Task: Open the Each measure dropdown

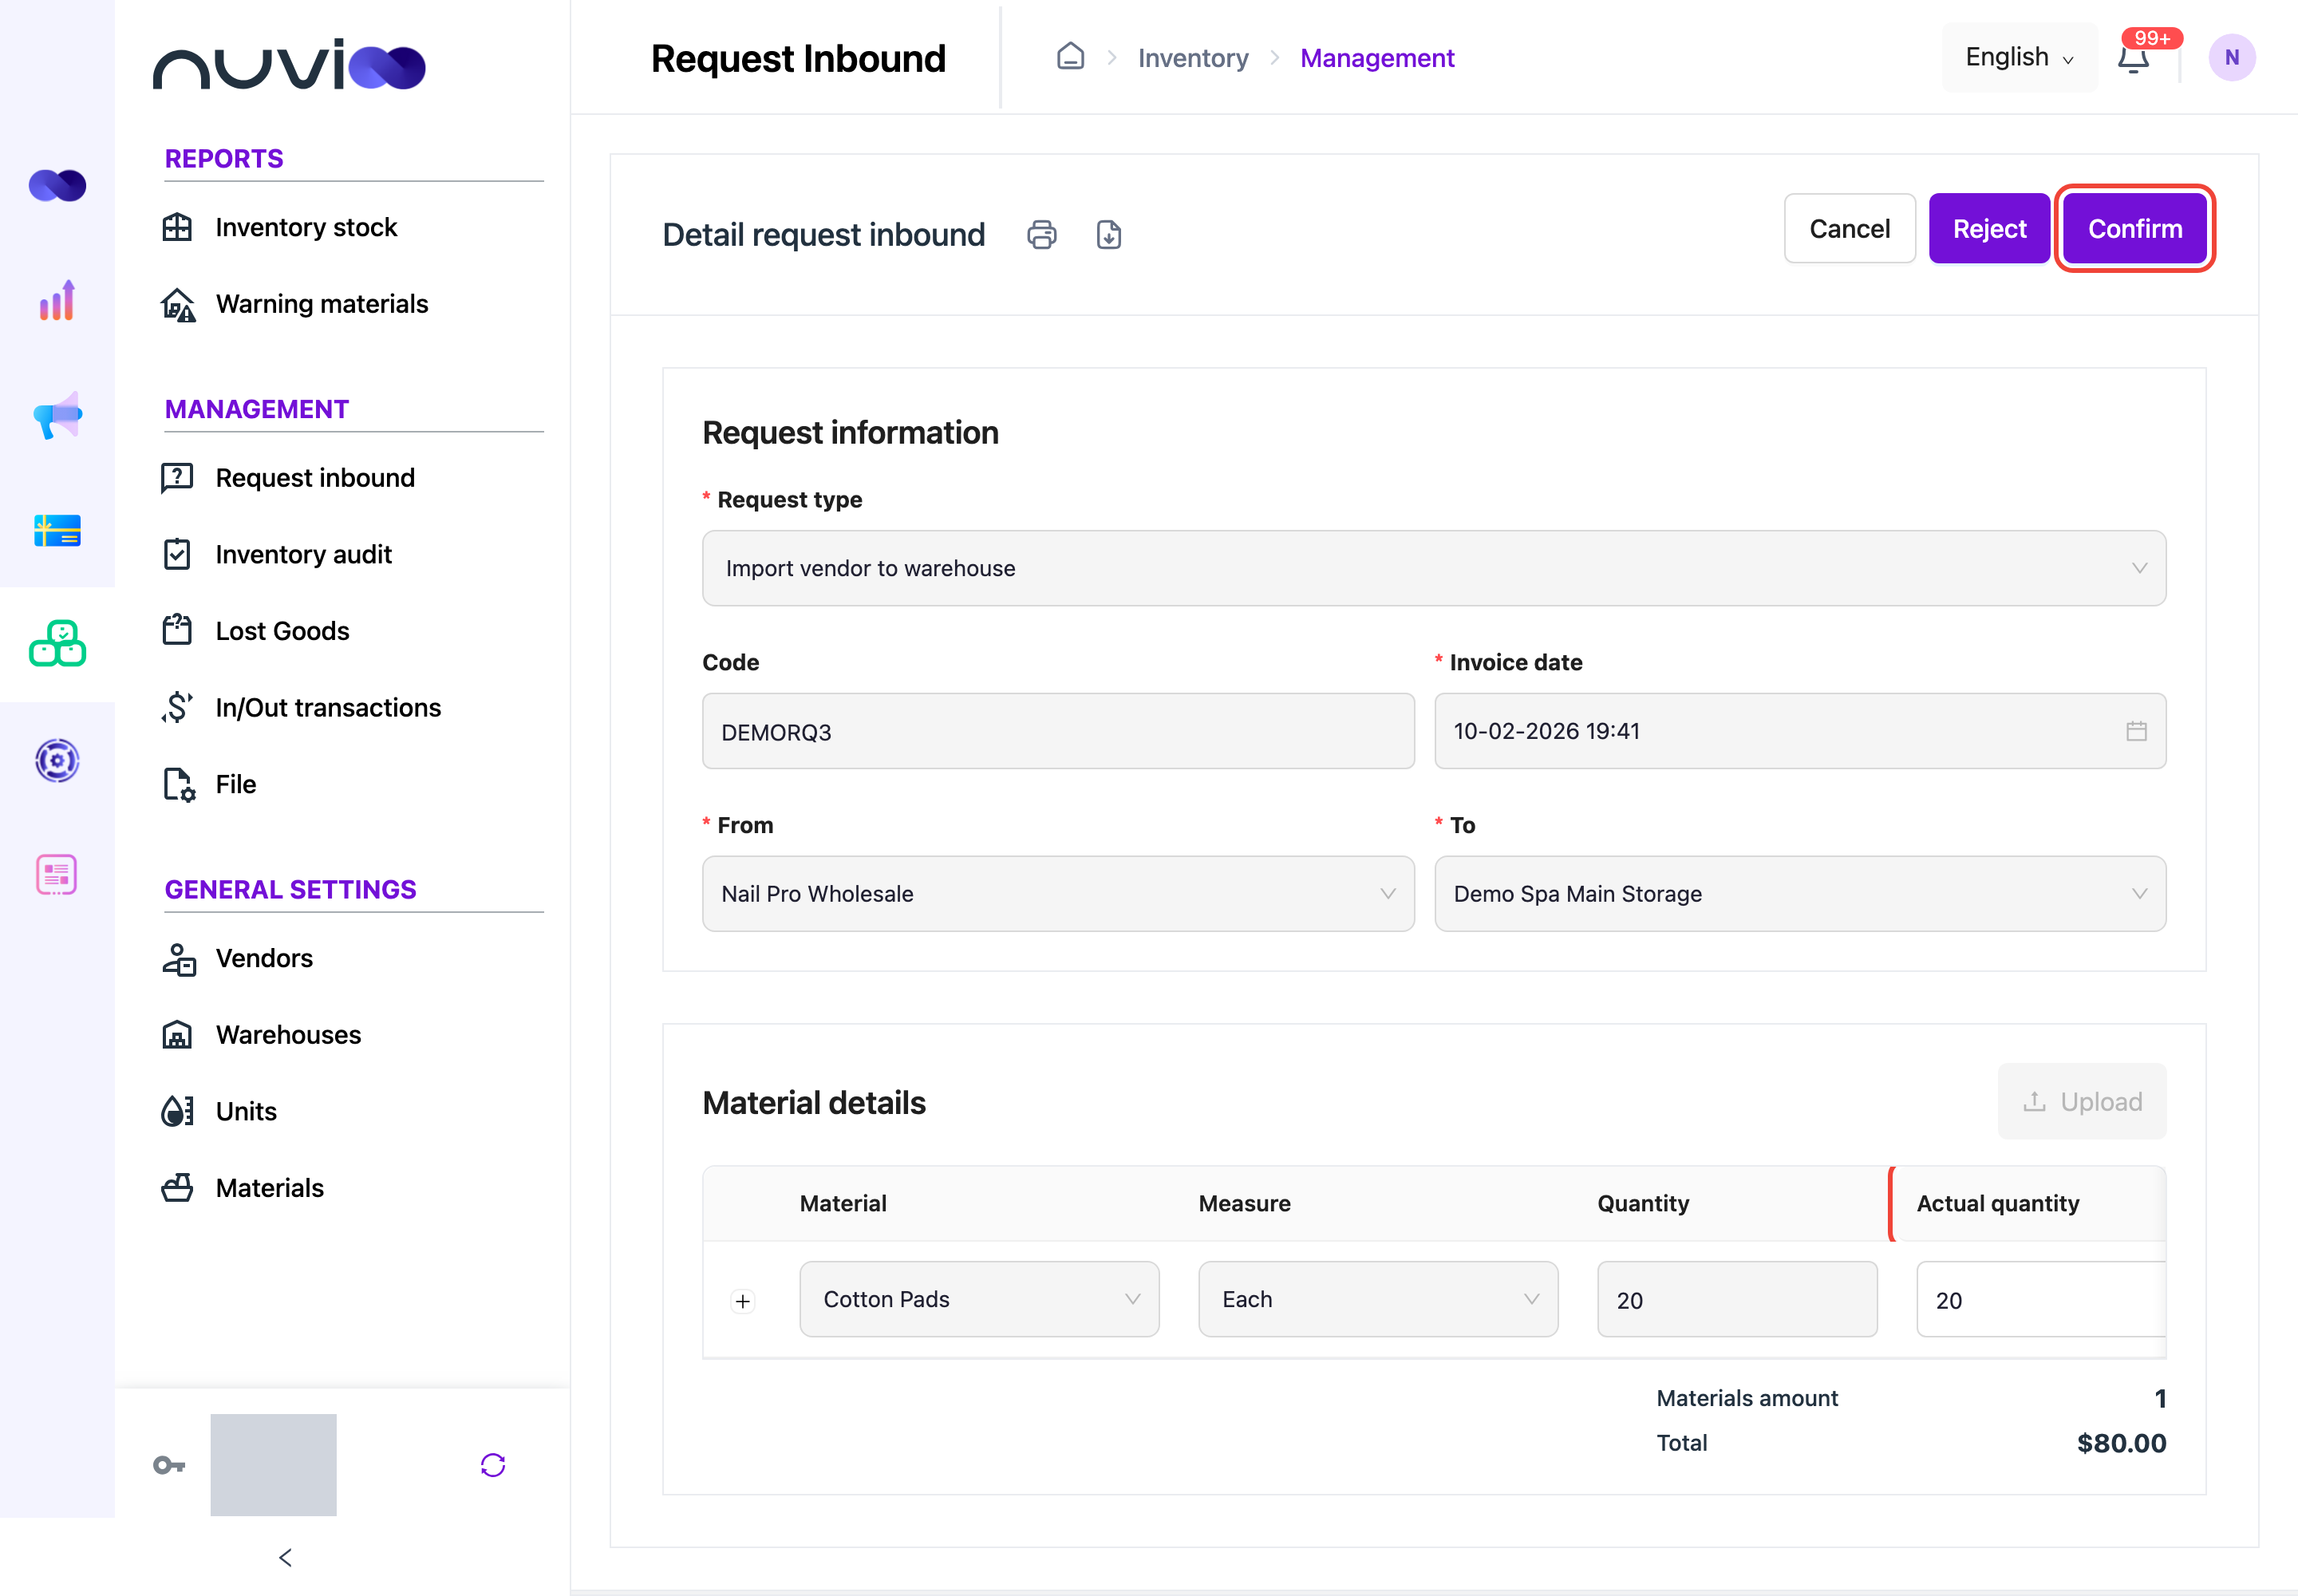Action: (x=1378, y=1299)
